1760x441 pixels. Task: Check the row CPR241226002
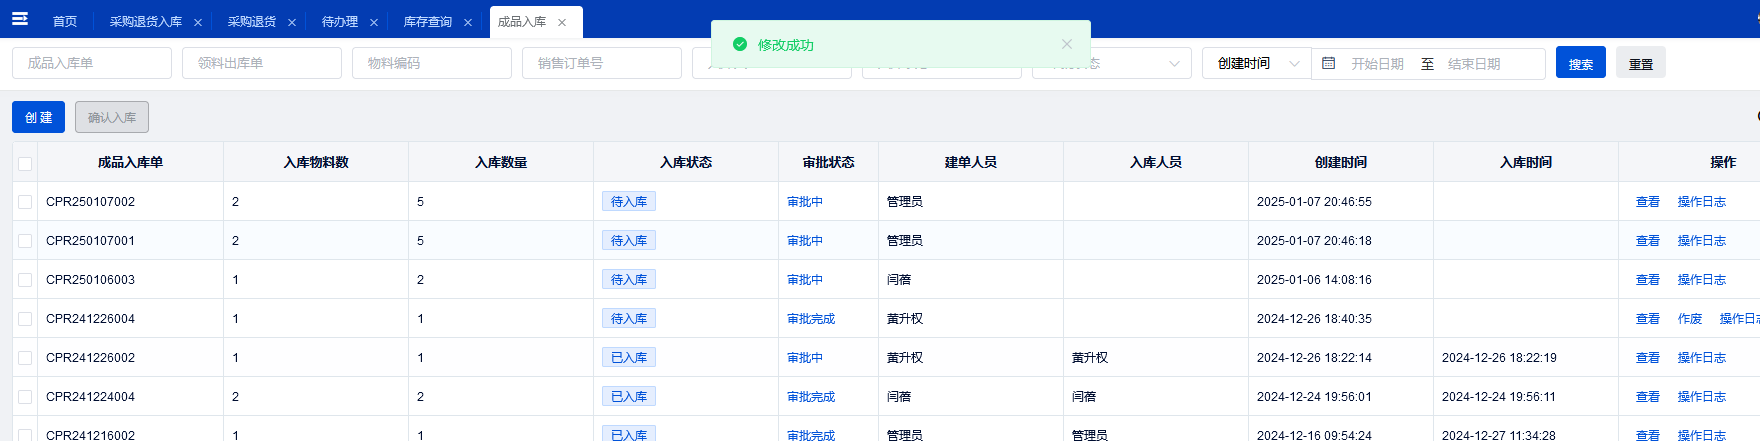click(25, 358)
